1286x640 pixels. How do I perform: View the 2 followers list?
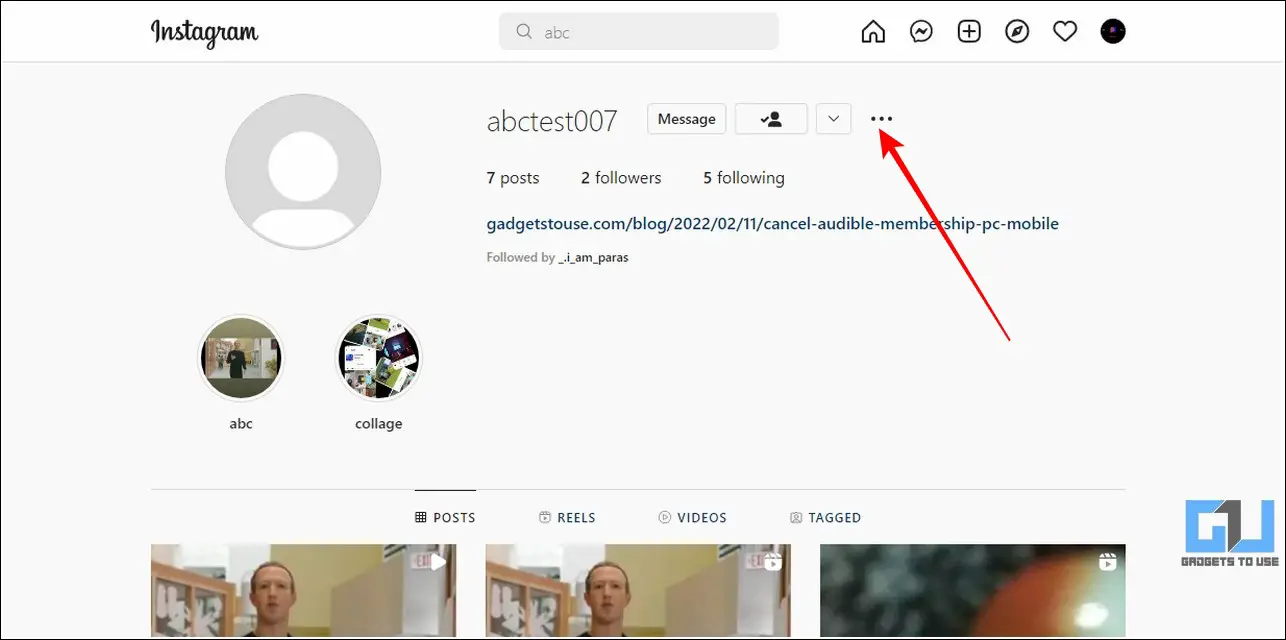(x=621, y=178)
